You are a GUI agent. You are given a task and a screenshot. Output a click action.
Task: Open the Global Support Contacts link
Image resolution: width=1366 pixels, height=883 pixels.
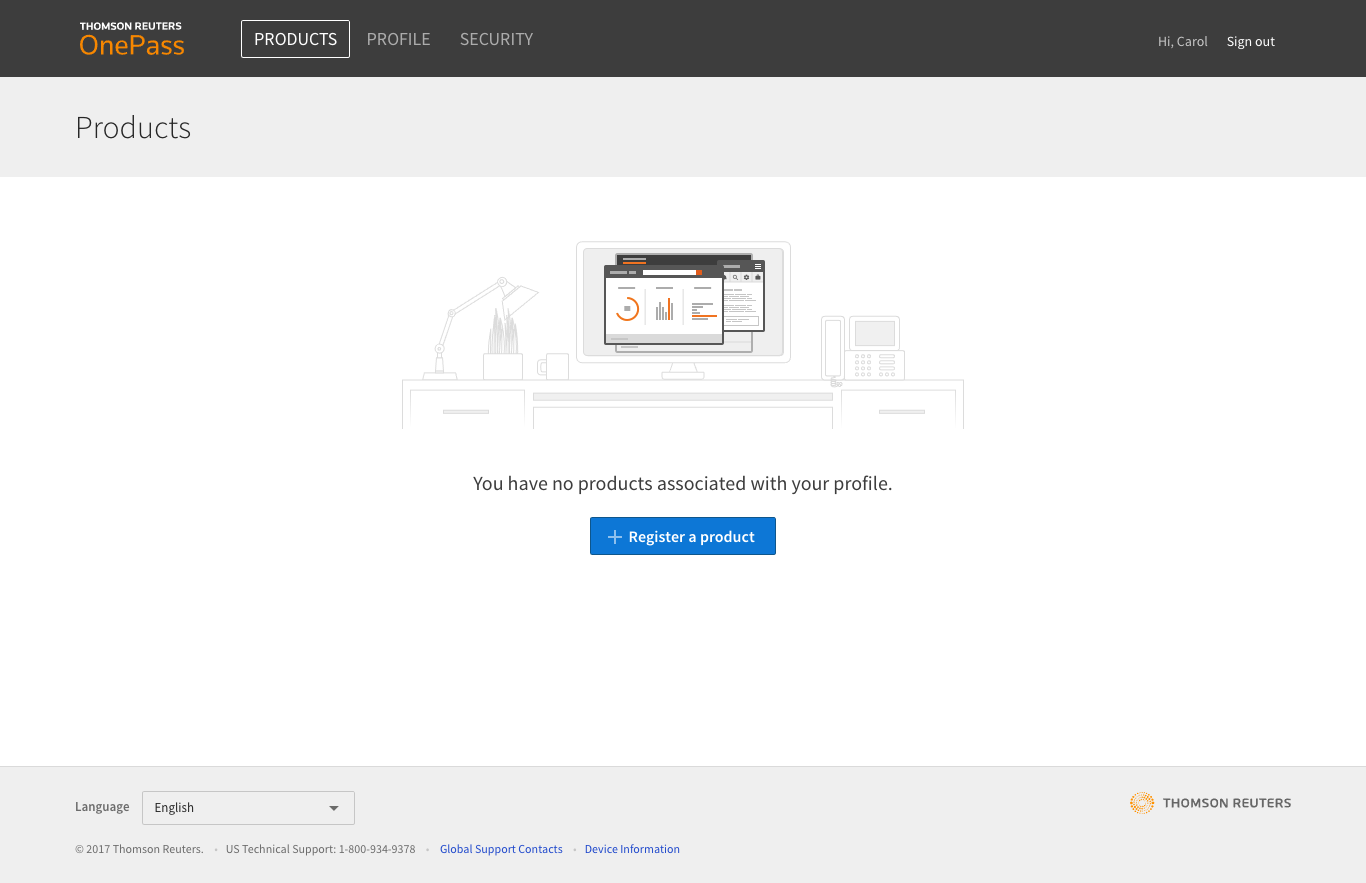tap(501, 849)
